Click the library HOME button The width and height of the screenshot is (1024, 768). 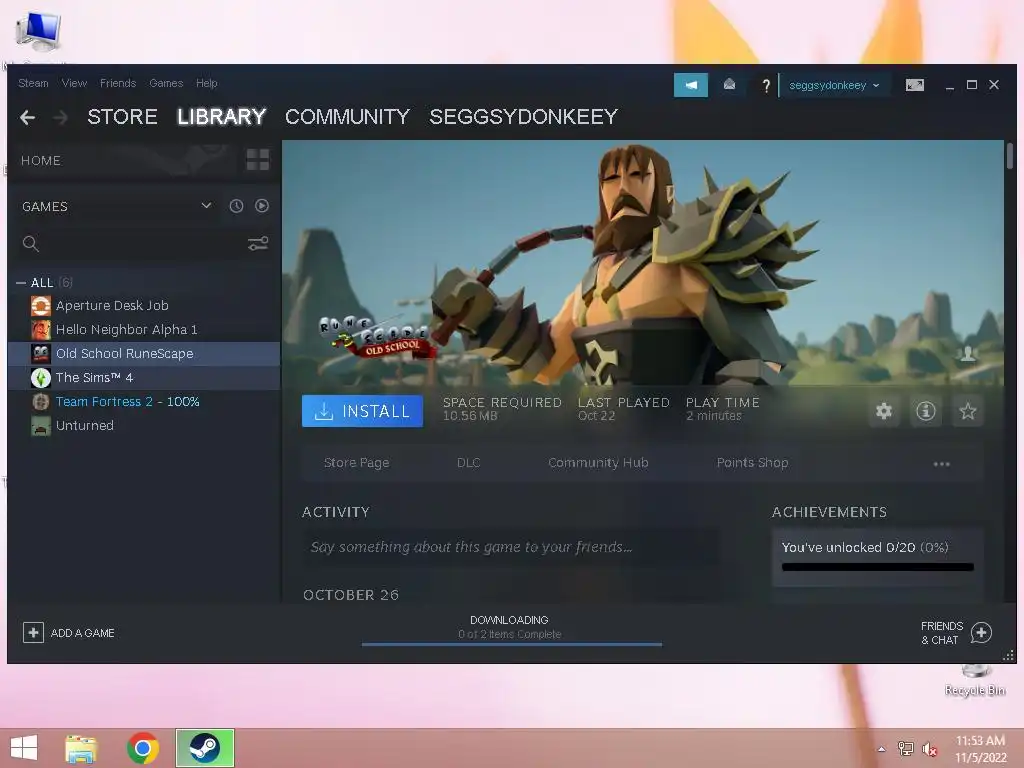40,161
